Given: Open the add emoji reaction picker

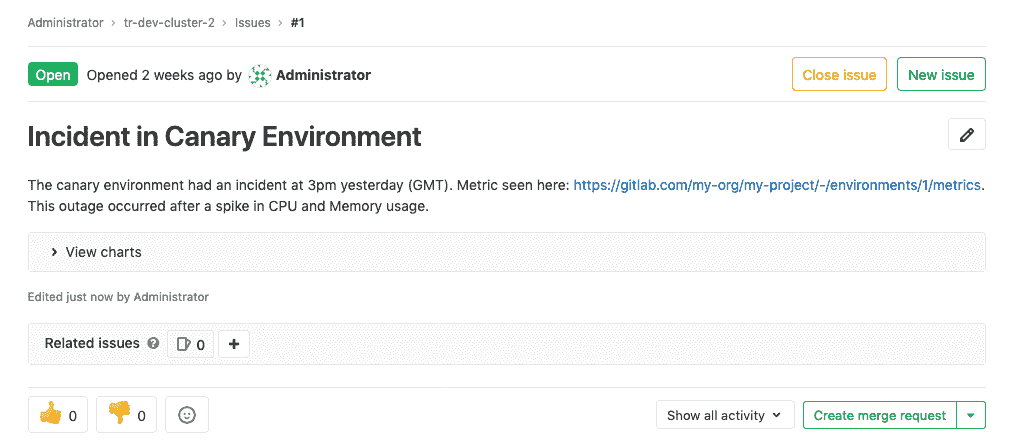Looking at the screenshot, I should point(187,415).
